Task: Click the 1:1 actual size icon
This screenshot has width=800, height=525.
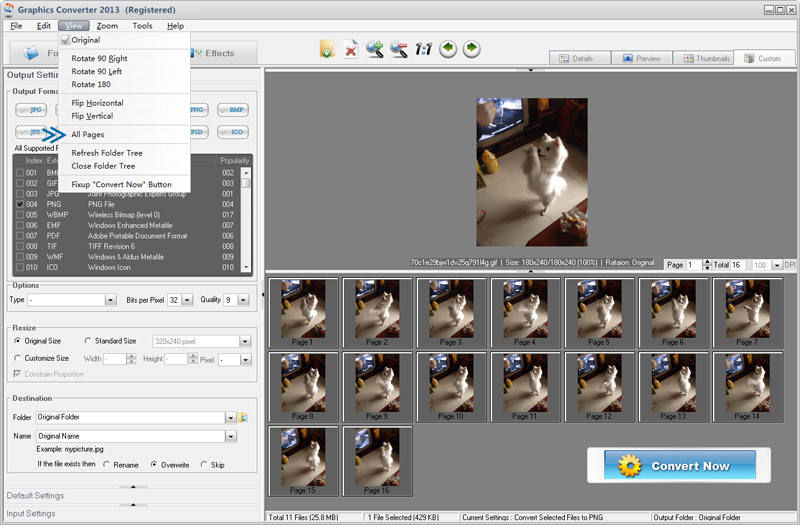Action: [x=423, y=49]
